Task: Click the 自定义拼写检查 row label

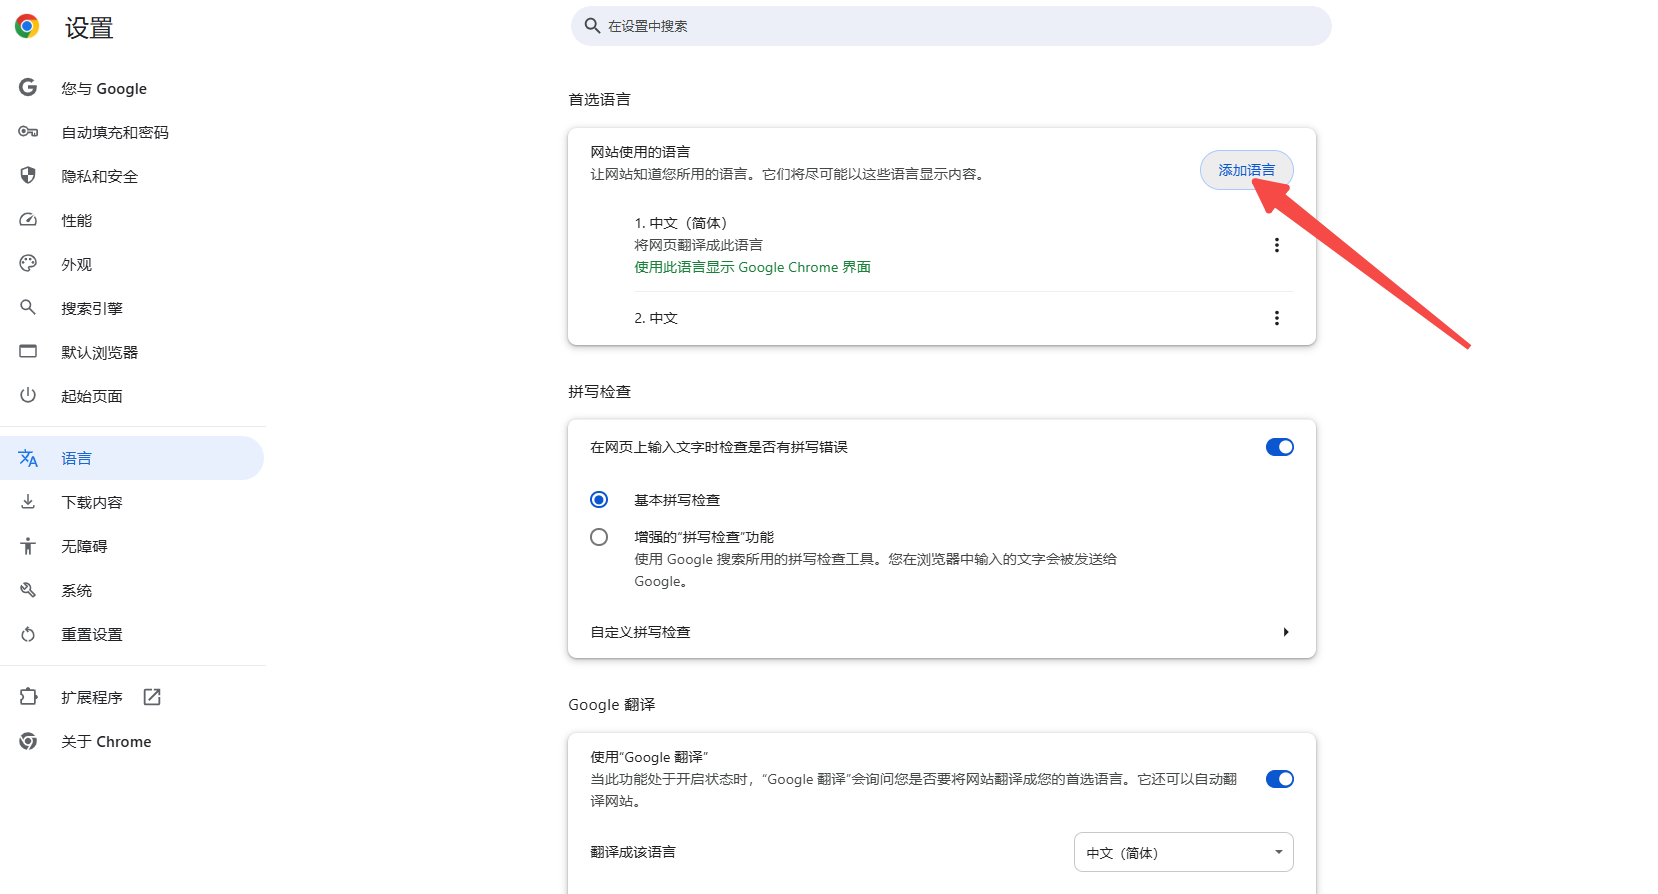Action: tap(640, 632)
